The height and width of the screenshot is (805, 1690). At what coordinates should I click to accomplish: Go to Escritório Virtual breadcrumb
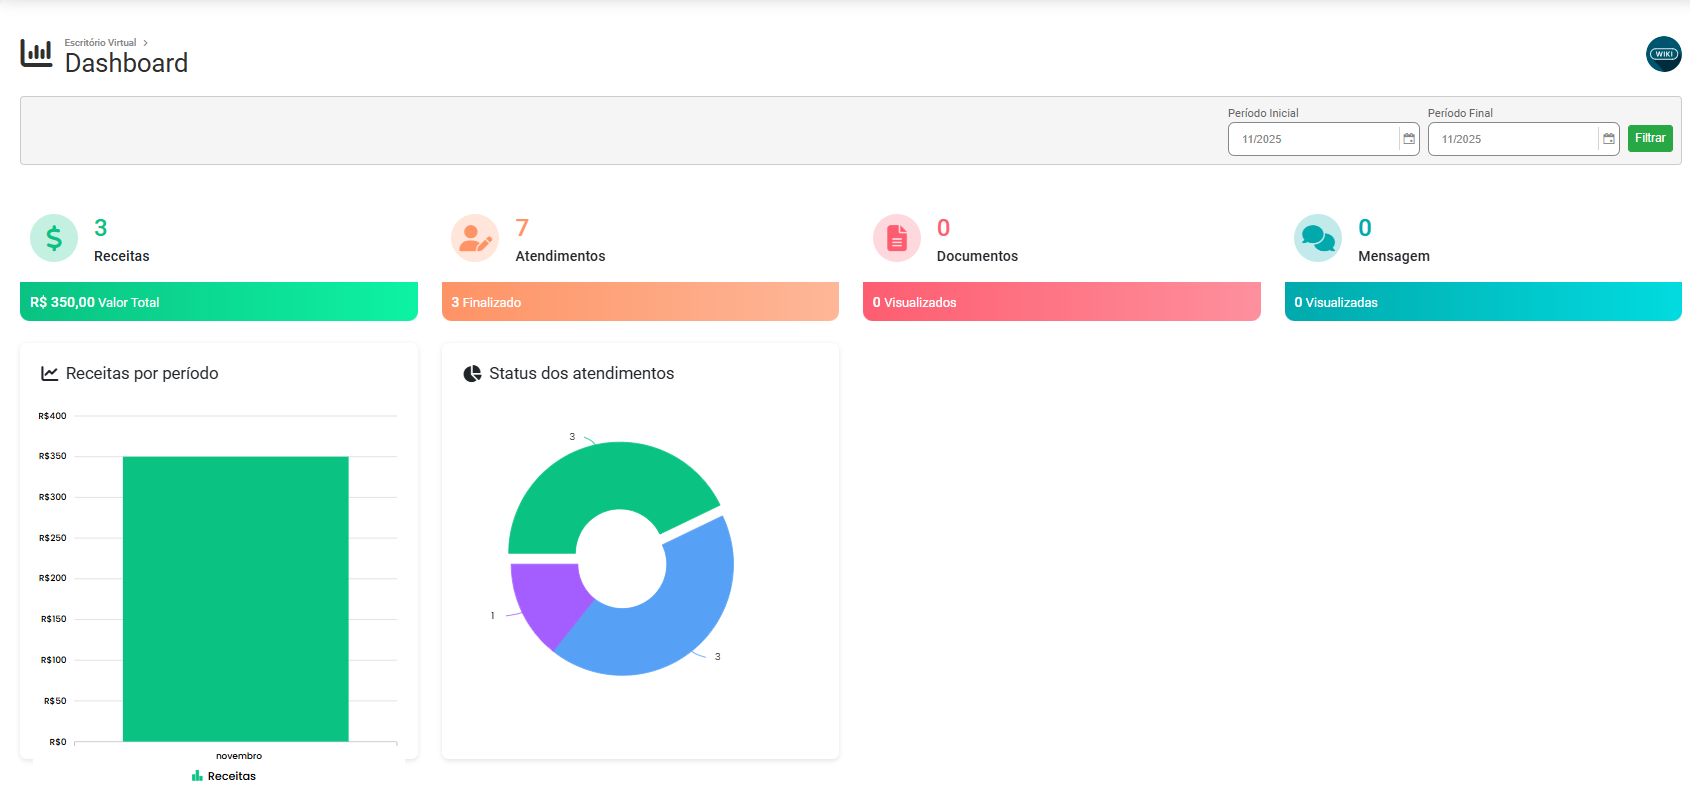tap(100, 43)
